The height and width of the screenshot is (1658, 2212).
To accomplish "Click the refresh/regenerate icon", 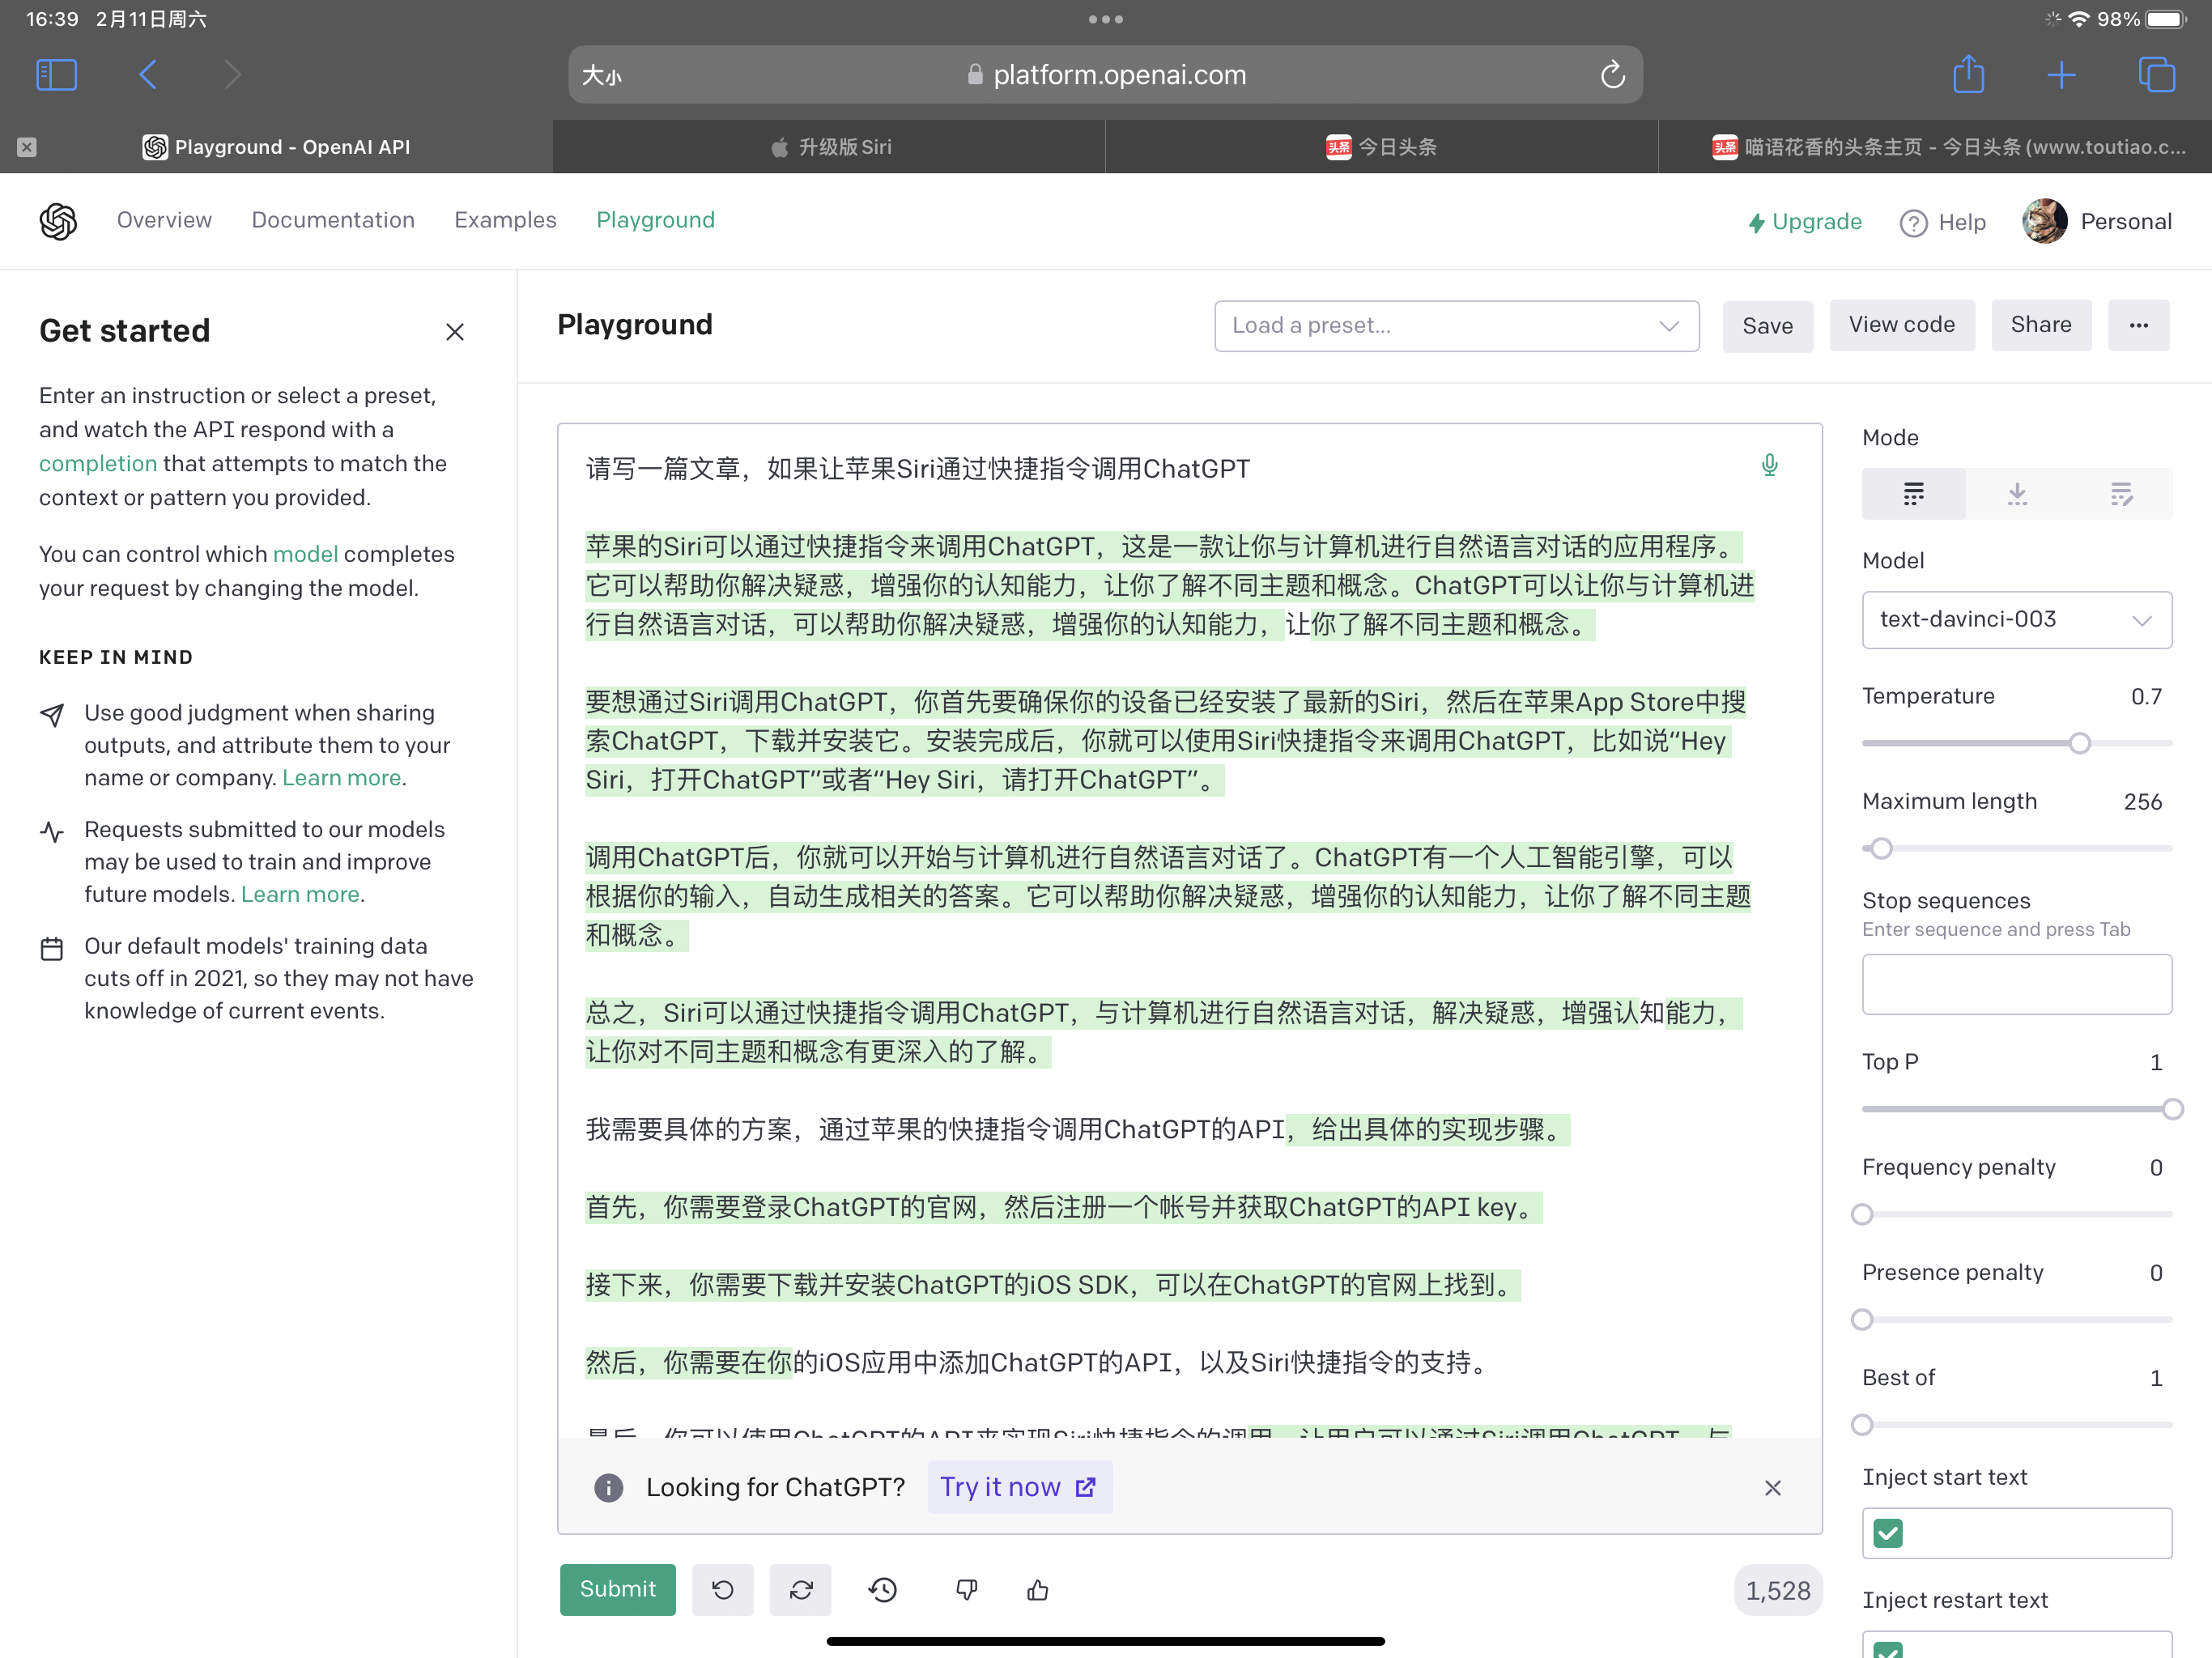I will [x=798, y=1588].
